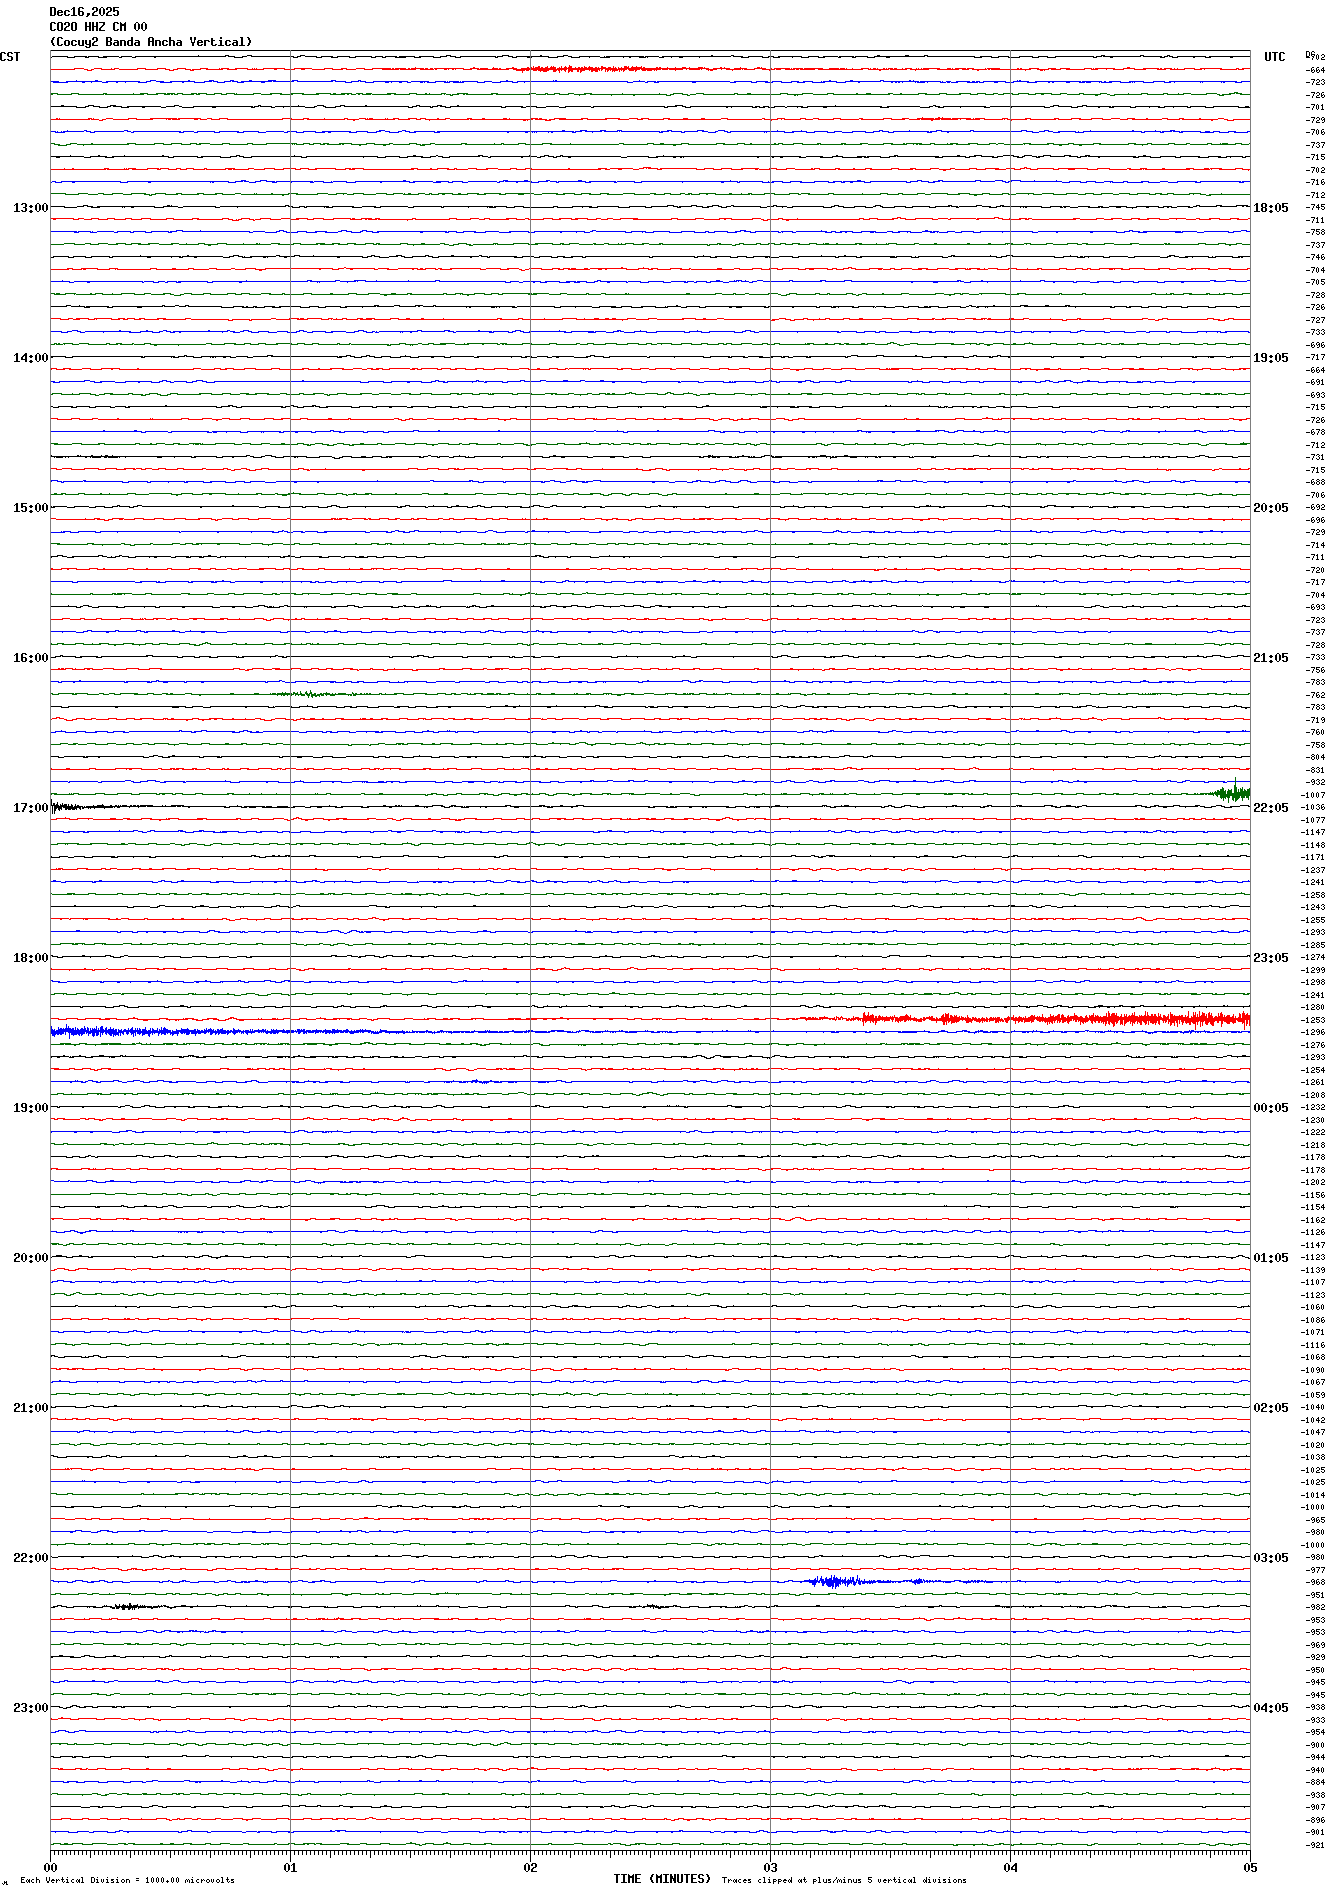Click the UTC timezone header label
The image size is (1330, 1894).
point(1274,57)
